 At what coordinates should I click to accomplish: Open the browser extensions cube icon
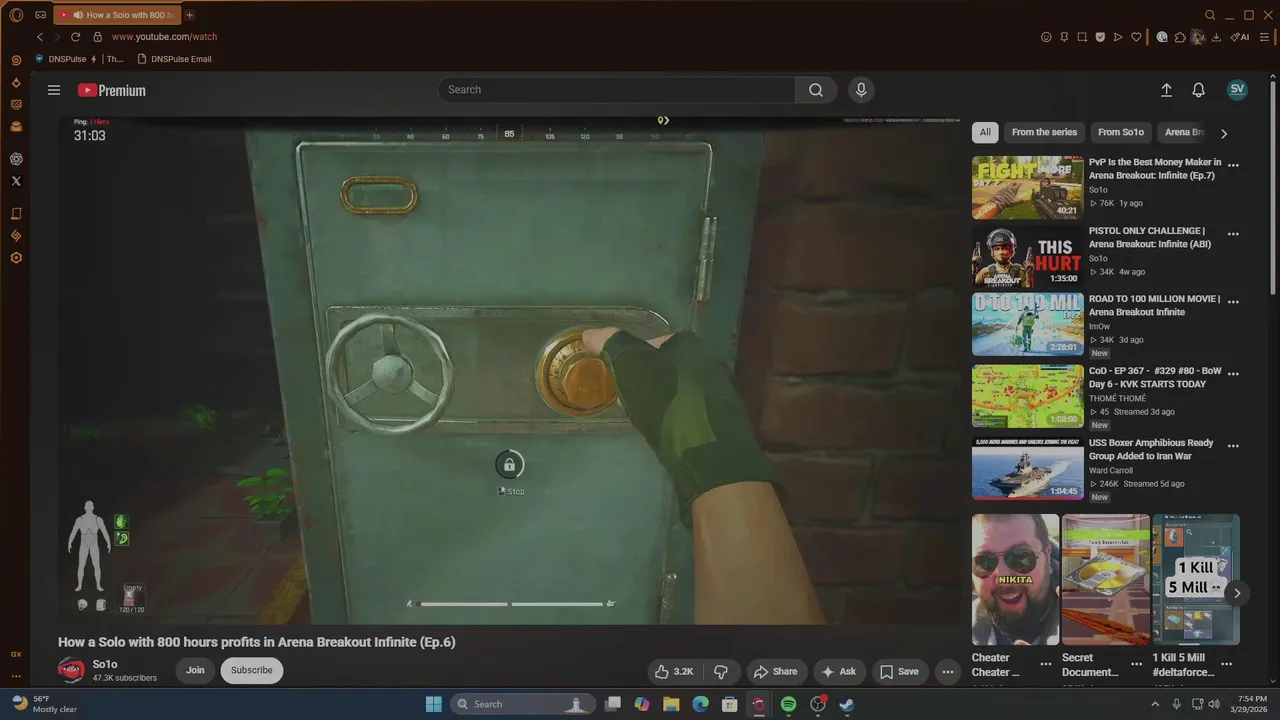click(1180, 37)
